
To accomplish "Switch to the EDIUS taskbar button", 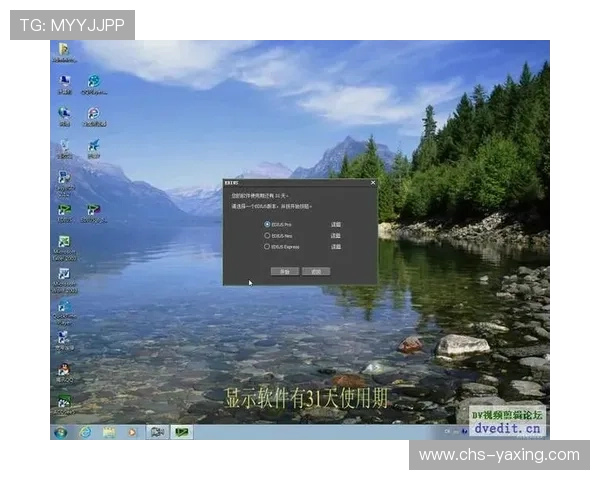I will click(183, 432).
